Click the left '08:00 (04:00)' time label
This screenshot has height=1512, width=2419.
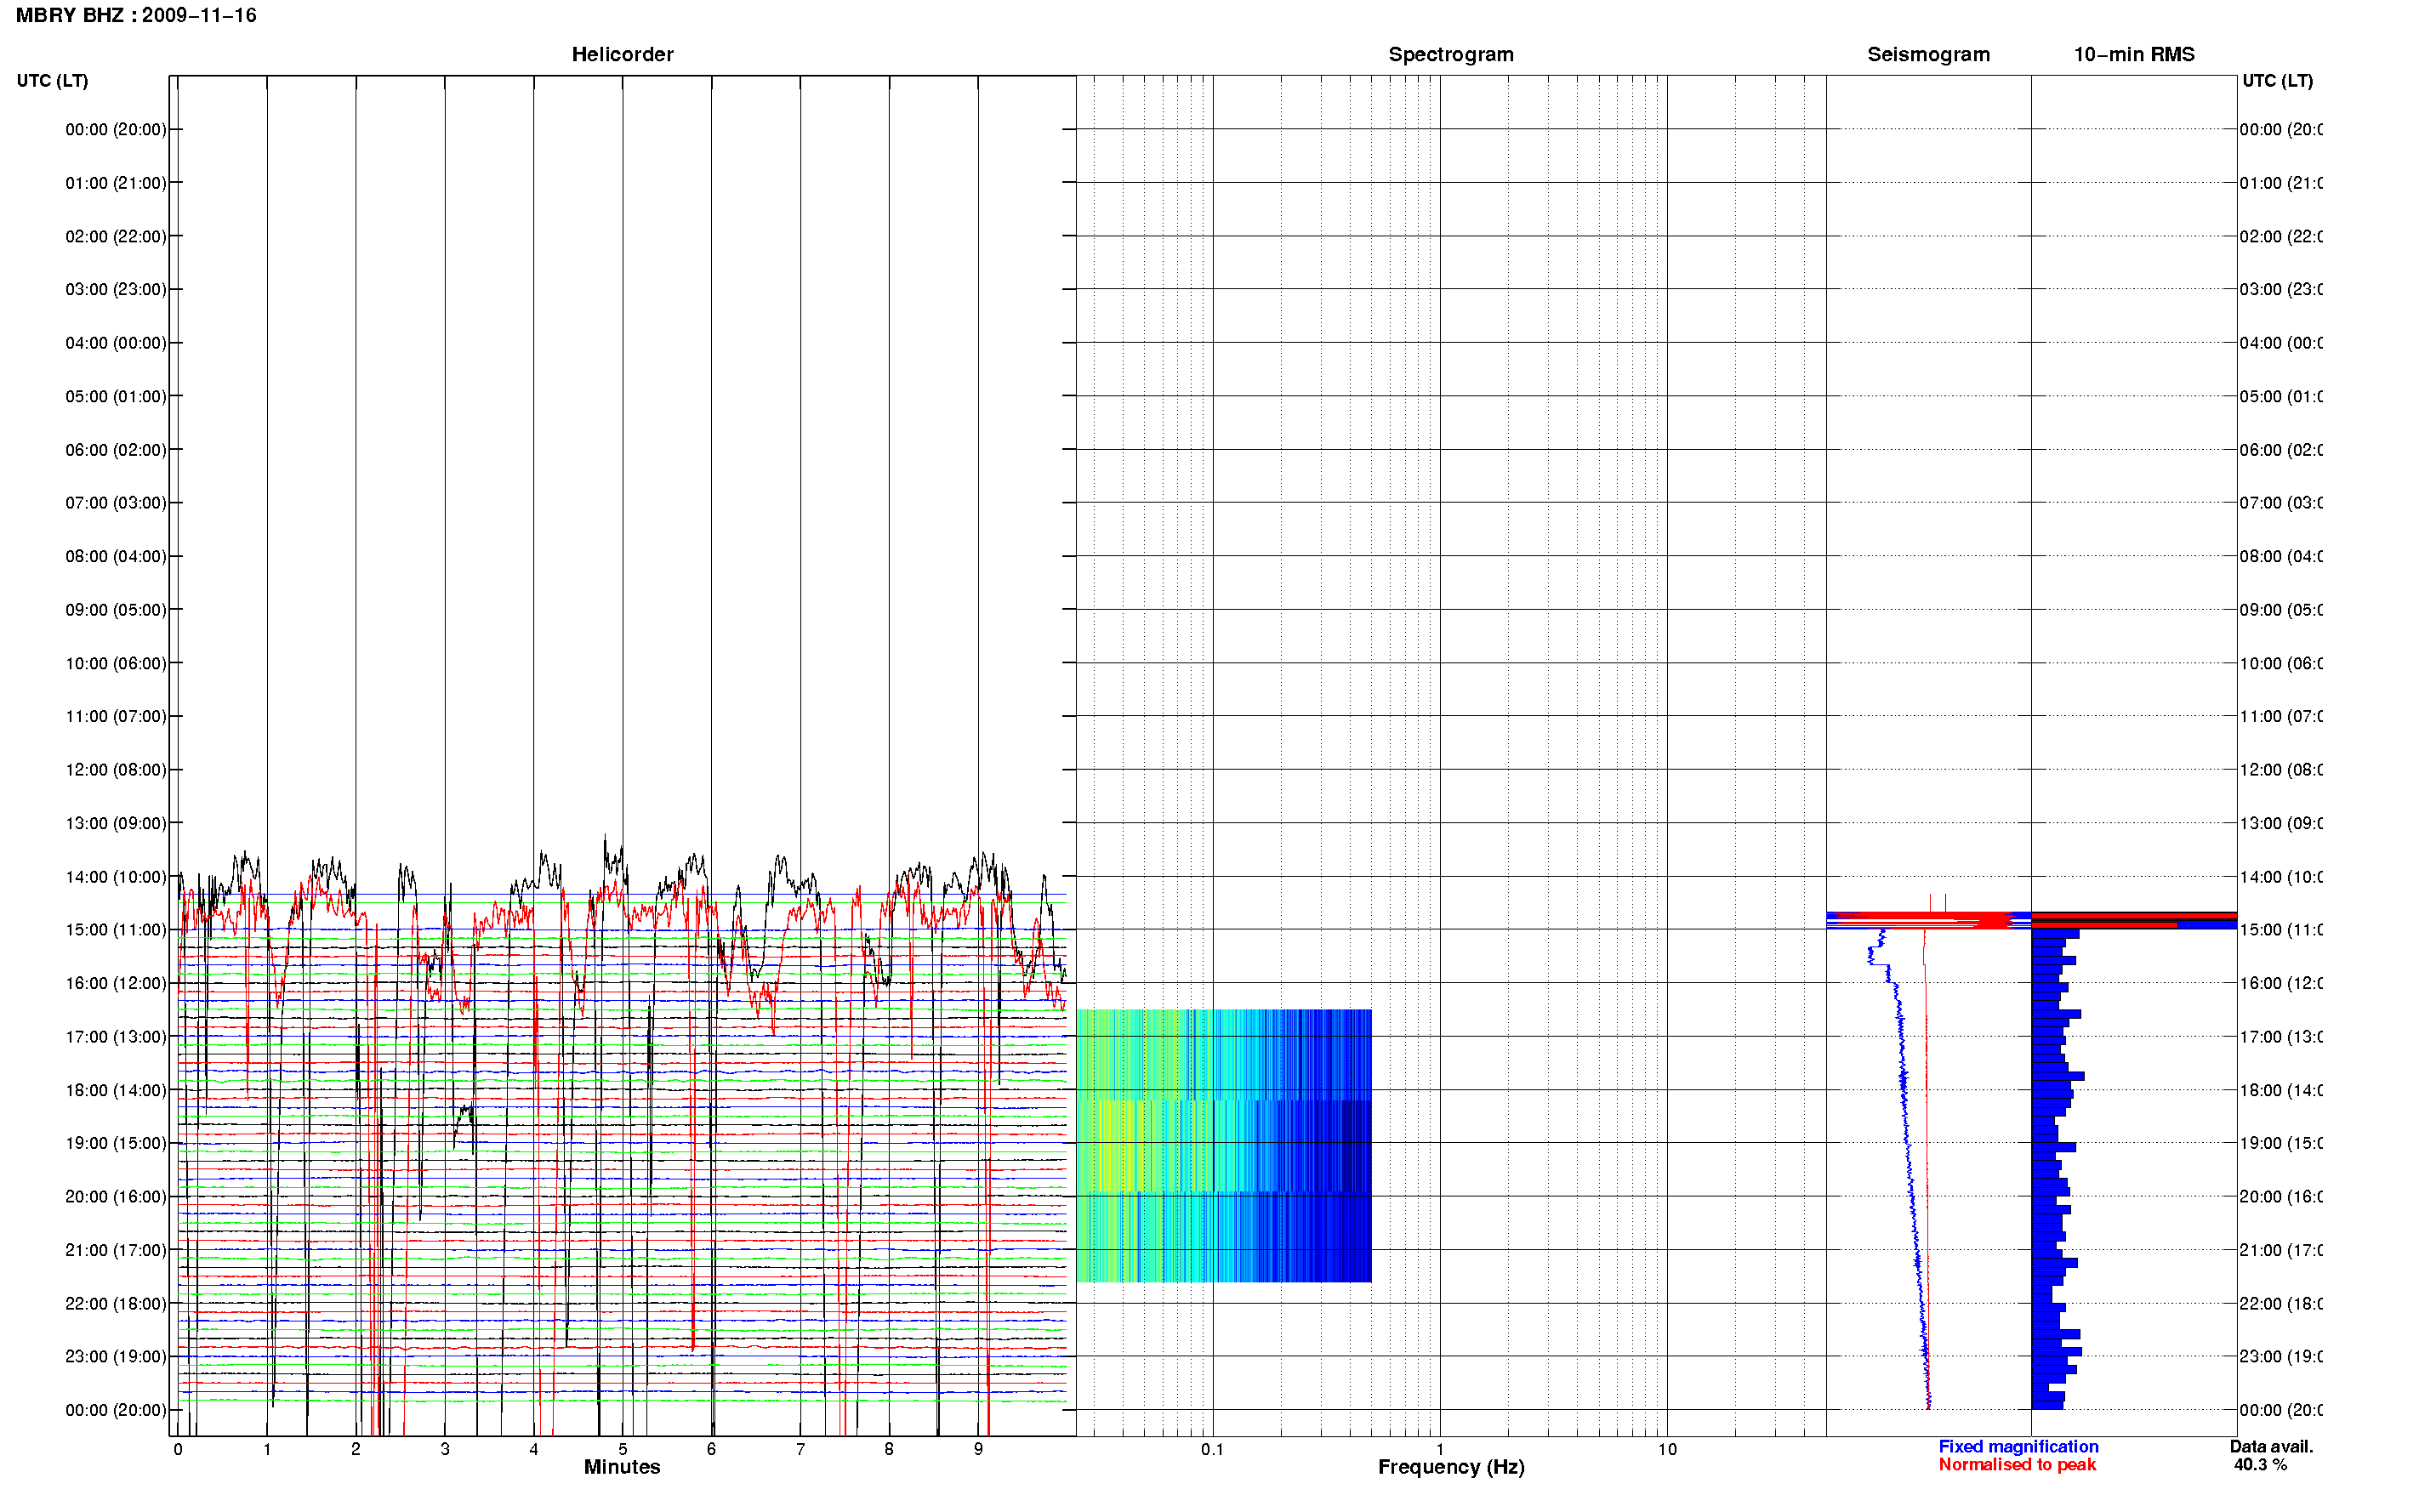point(116,556)
